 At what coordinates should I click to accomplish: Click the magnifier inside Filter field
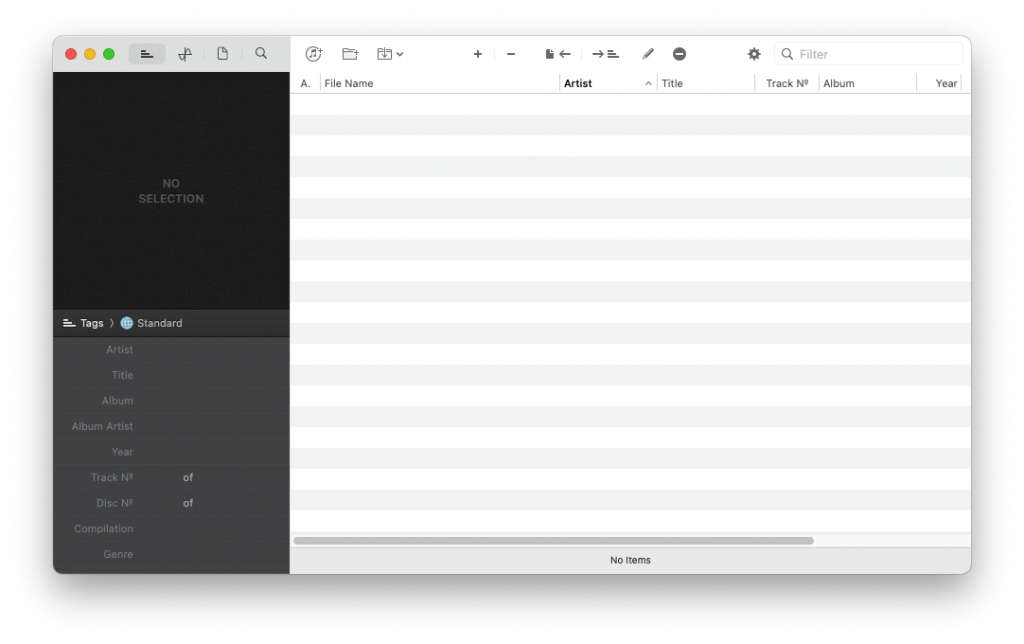pyautogui.click(x=787, y=54)
